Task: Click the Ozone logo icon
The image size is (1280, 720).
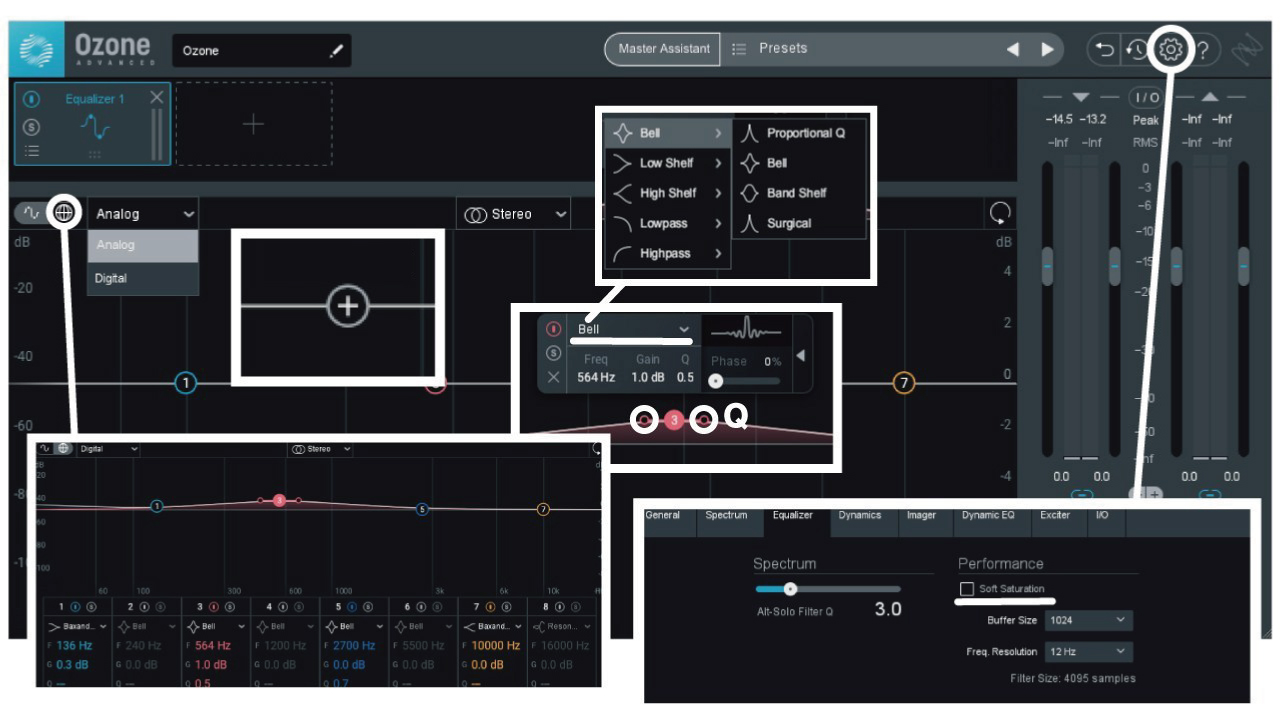Action: pyautogui.click(x=37, y=50)
